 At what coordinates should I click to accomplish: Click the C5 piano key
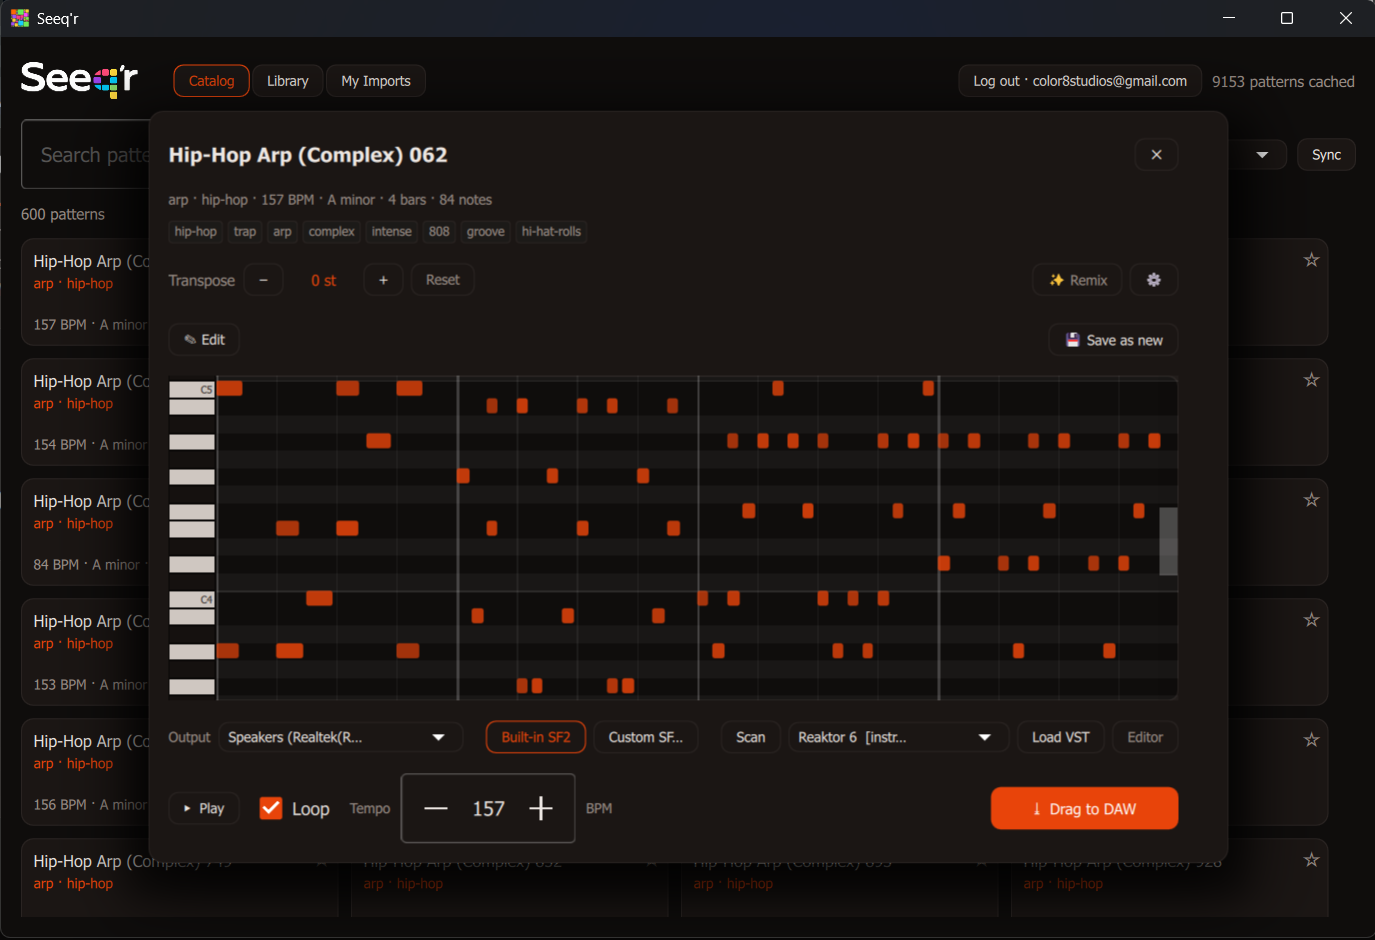[x=192, y=389]
